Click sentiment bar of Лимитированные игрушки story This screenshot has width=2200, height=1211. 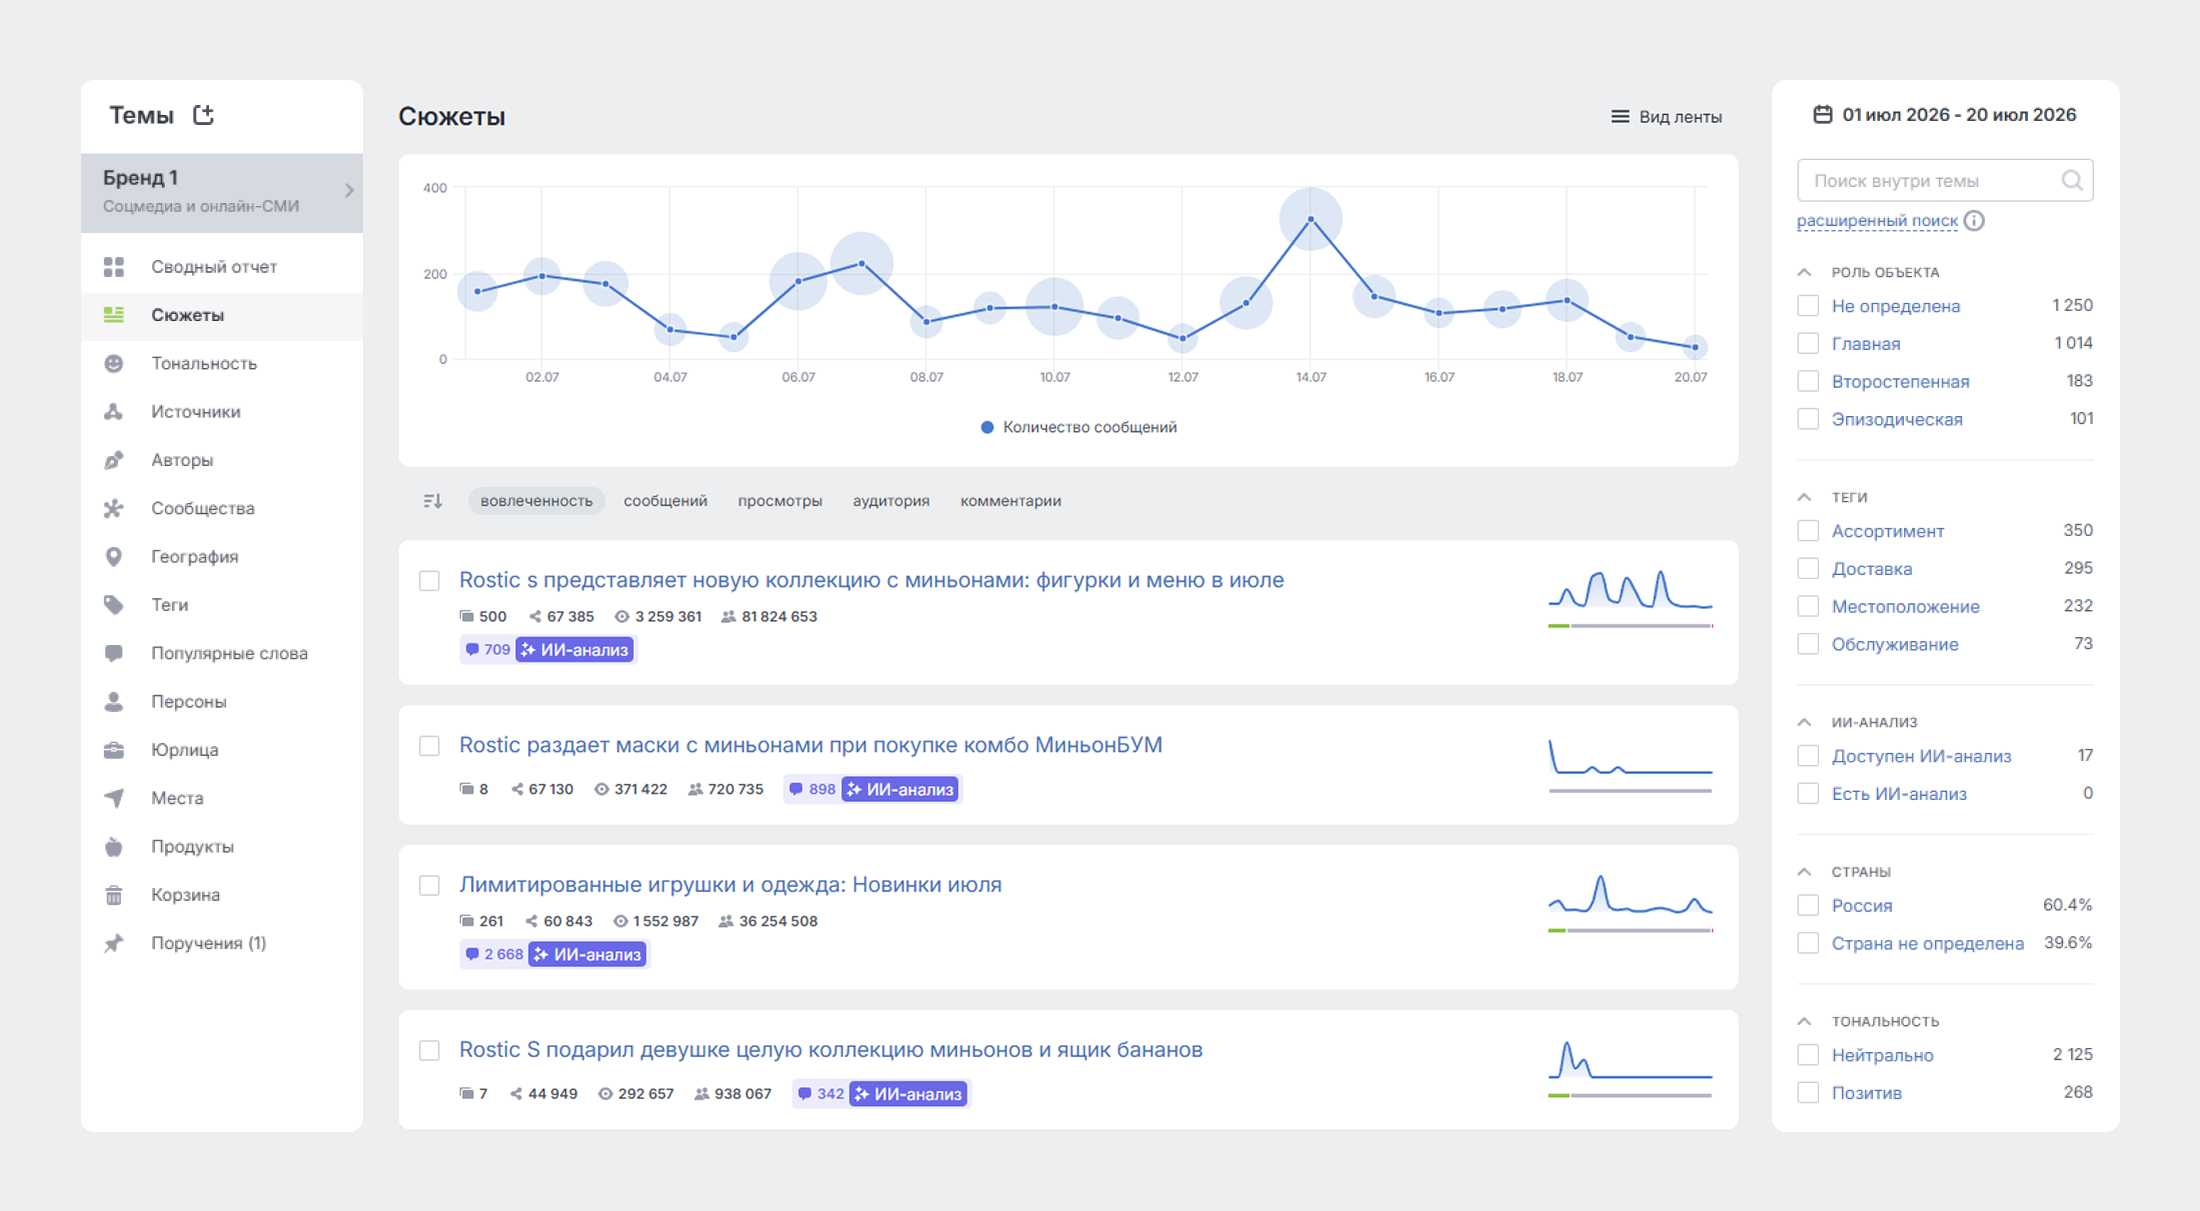1630,931
